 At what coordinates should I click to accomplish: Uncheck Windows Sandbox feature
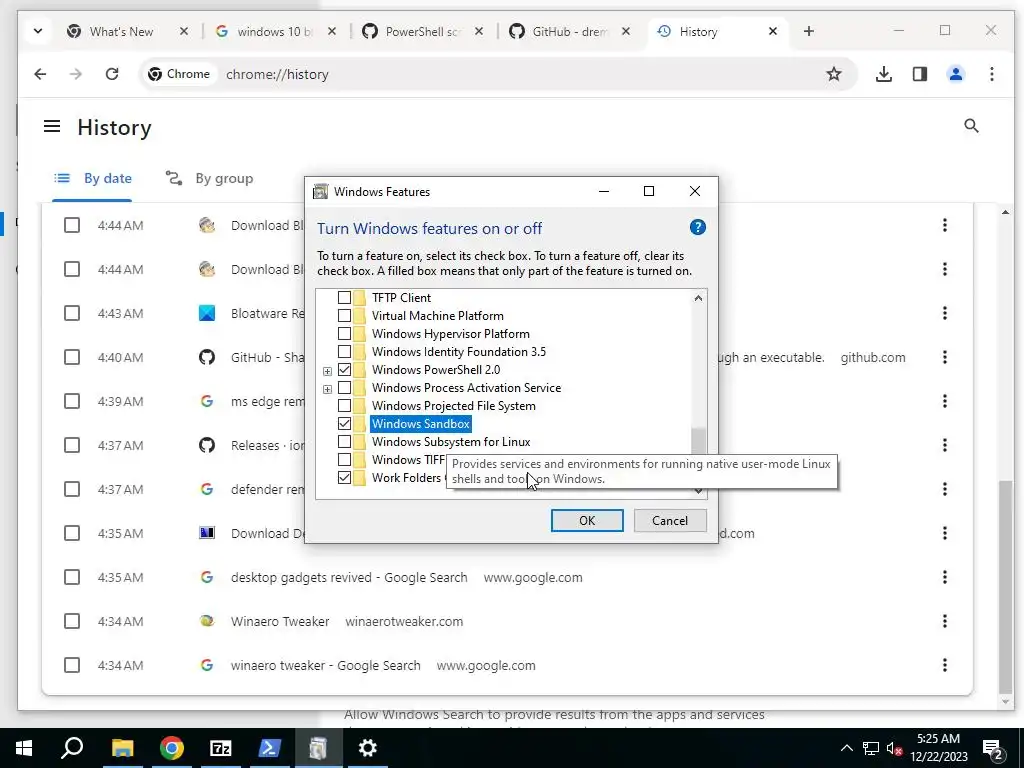tap(344, 424)
